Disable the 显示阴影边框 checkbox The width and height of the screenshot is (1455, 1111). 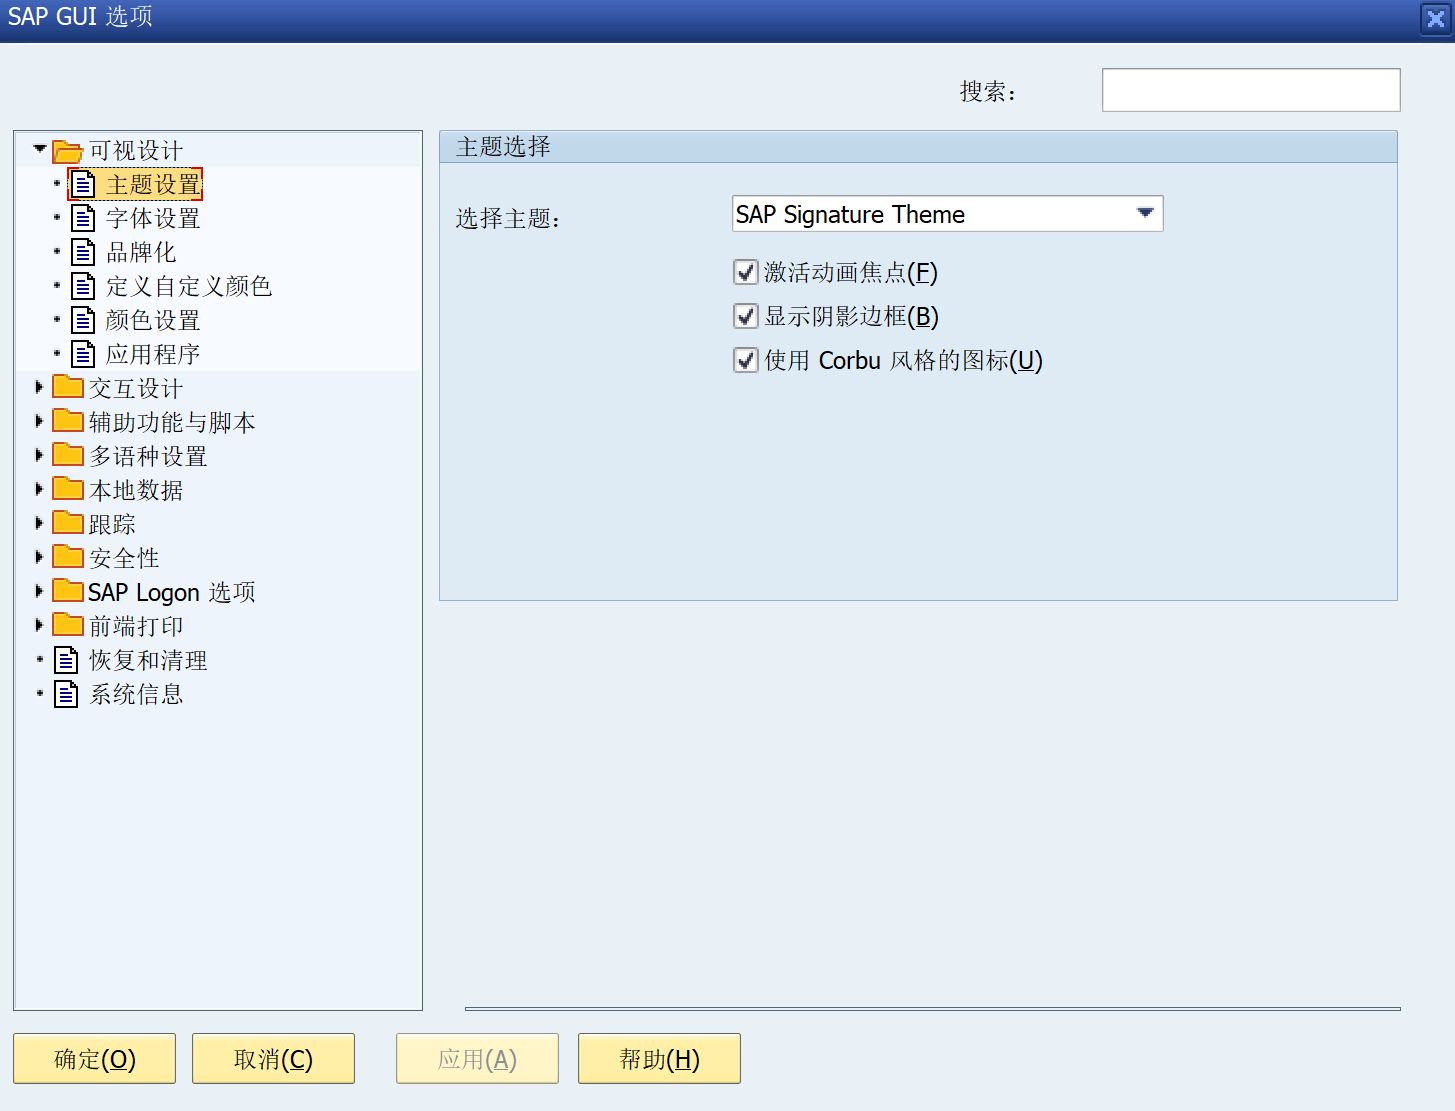point(745,316)
